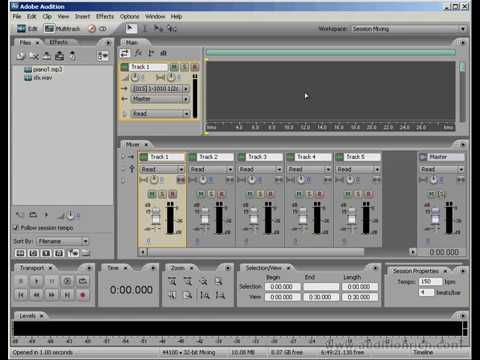Click Zoom Out Full Both Axes icon
480x360 pixels.
click(x=204, y=282)
